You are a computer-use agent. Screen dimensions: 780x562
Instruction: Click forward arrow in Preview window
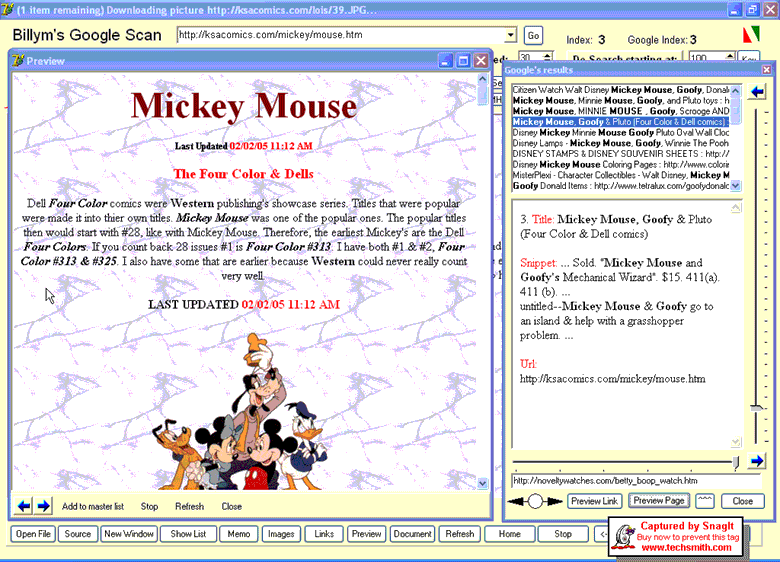coord(44,506)
